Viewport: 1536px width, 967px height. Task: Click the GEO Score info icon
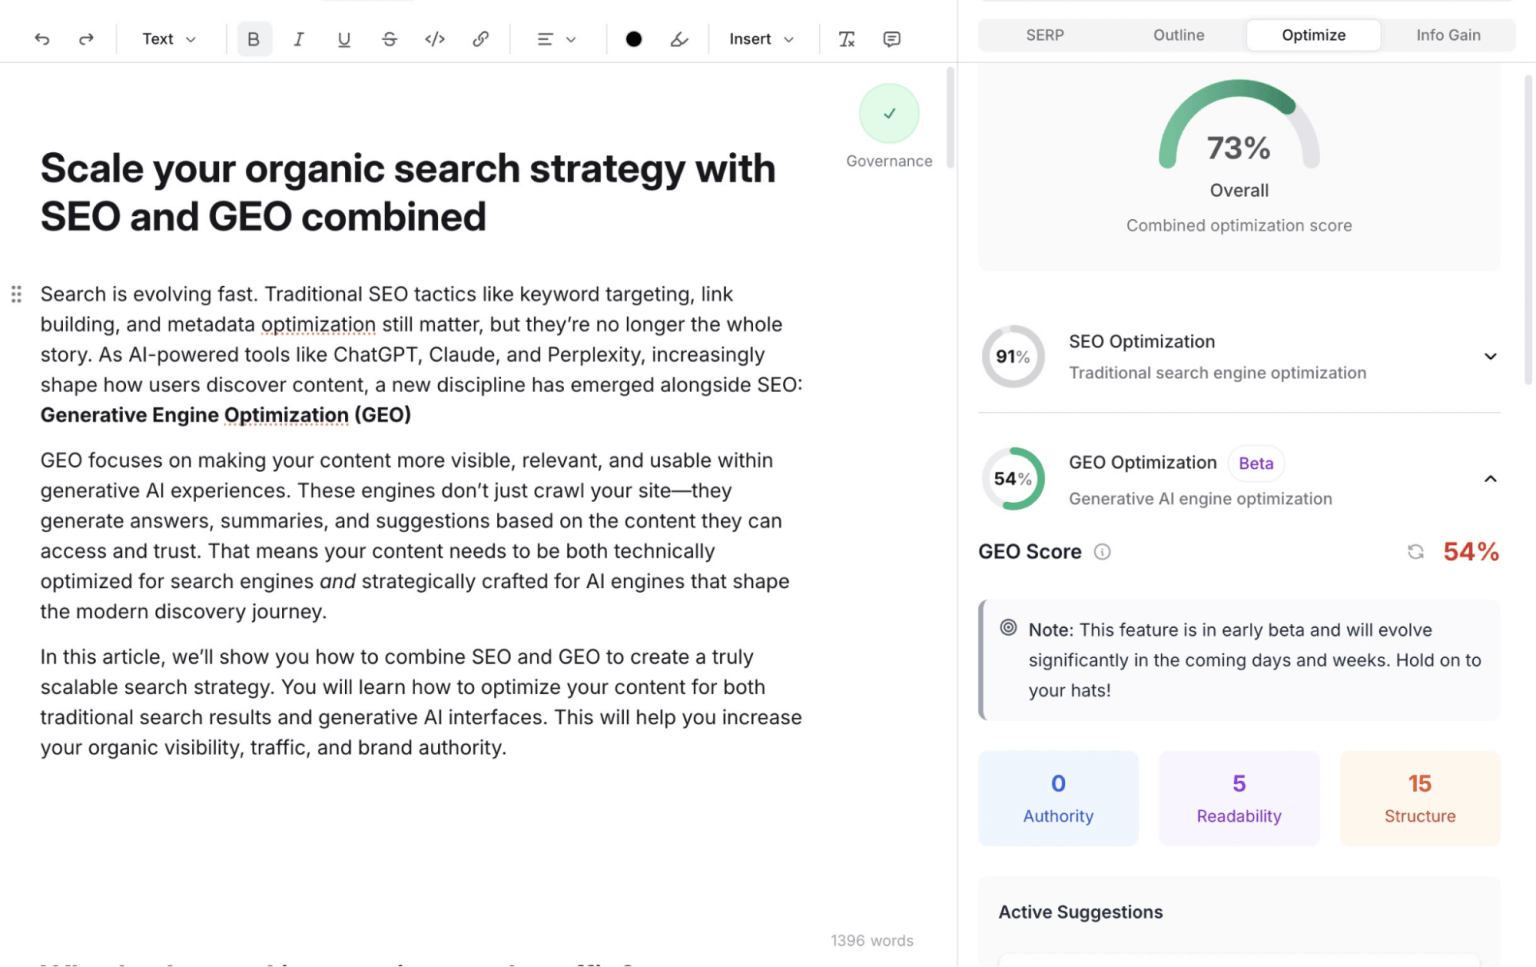pos(1102,551)
